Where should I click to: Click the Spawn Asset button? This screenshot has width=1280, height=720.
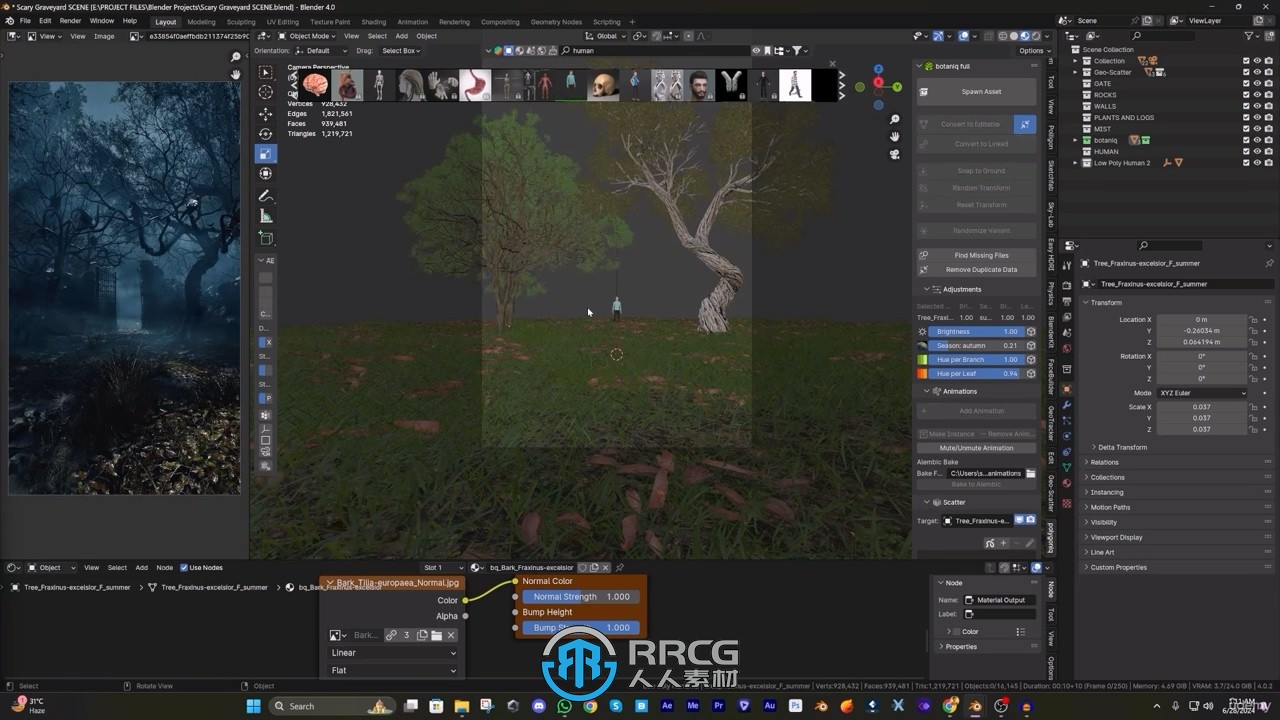976,91
